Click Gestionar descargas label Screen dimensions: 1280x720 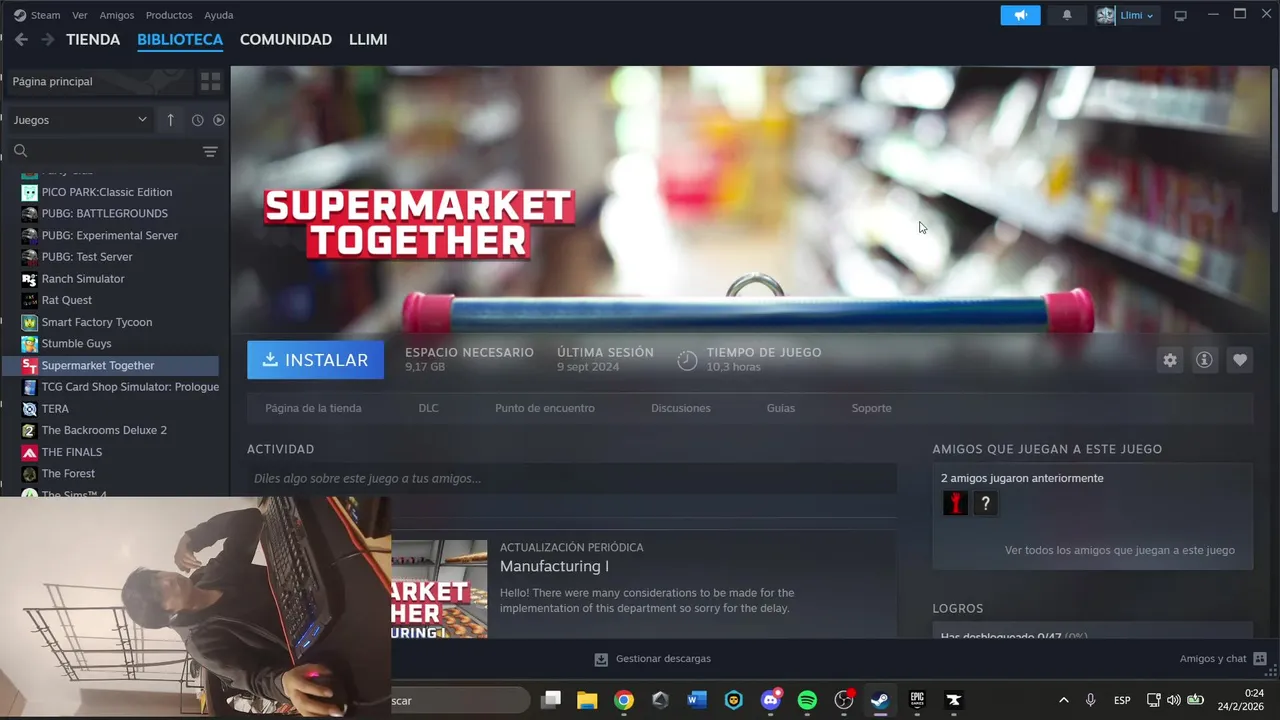663,659
